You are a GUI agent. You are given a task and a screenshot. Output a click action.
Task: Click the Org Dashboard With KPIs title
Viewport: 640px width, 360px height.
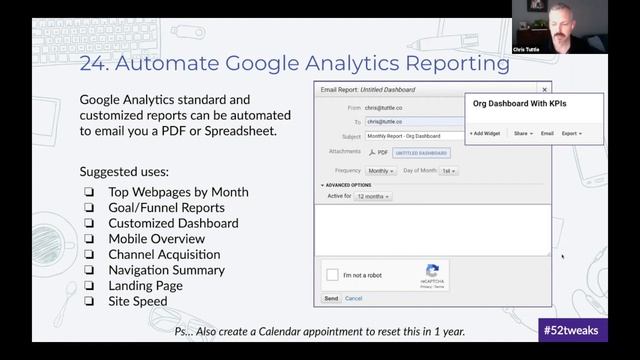pyautogui.click(x=519, y=104)
